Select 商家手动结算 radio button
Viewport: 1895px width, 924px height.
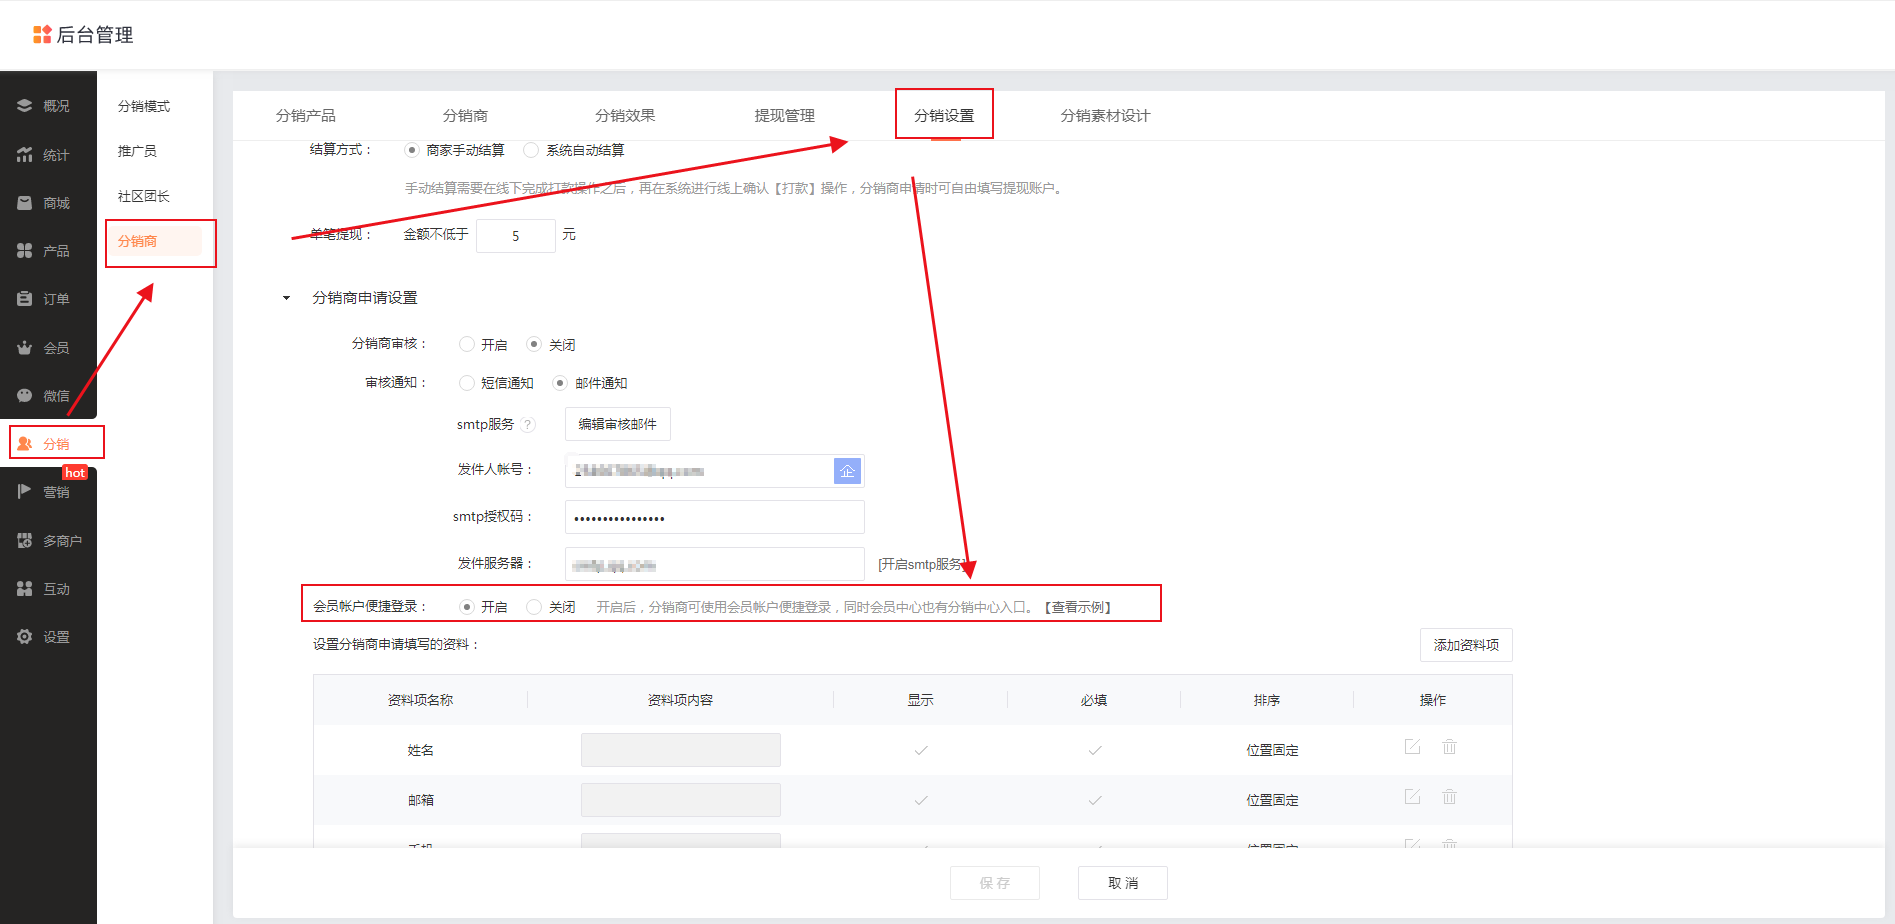(x=412, y=150)
